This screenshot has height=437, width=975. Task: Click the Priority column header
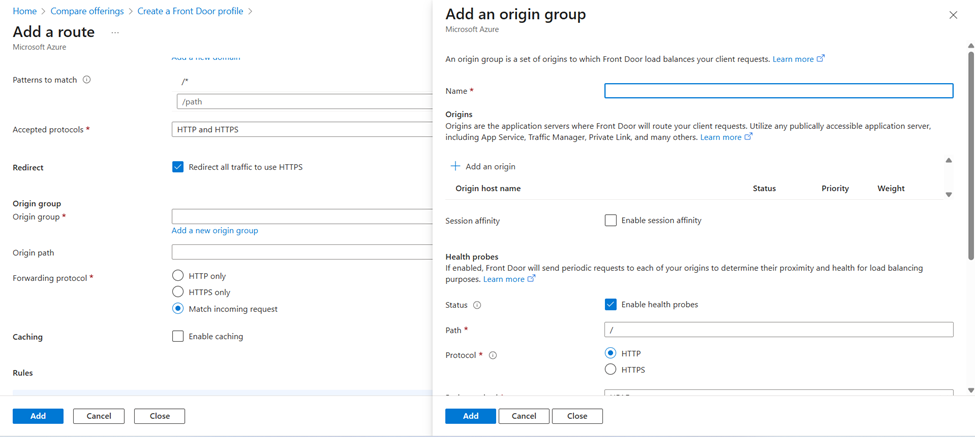click(835, 188)
